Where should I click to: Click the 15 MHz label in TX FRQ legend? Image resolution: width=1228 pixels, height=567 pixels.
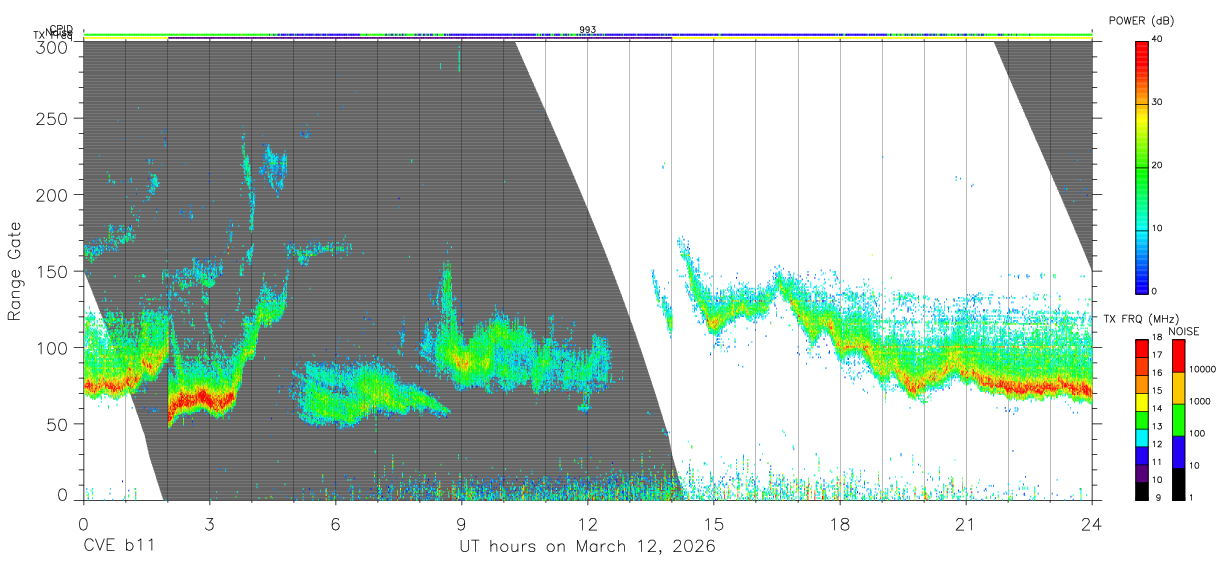(1156, 391)
